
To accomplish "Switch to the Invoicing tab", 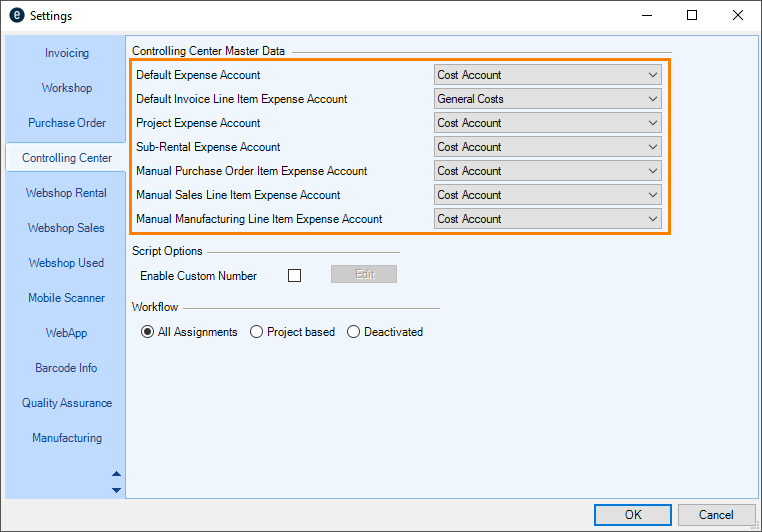I will (66, 53).
